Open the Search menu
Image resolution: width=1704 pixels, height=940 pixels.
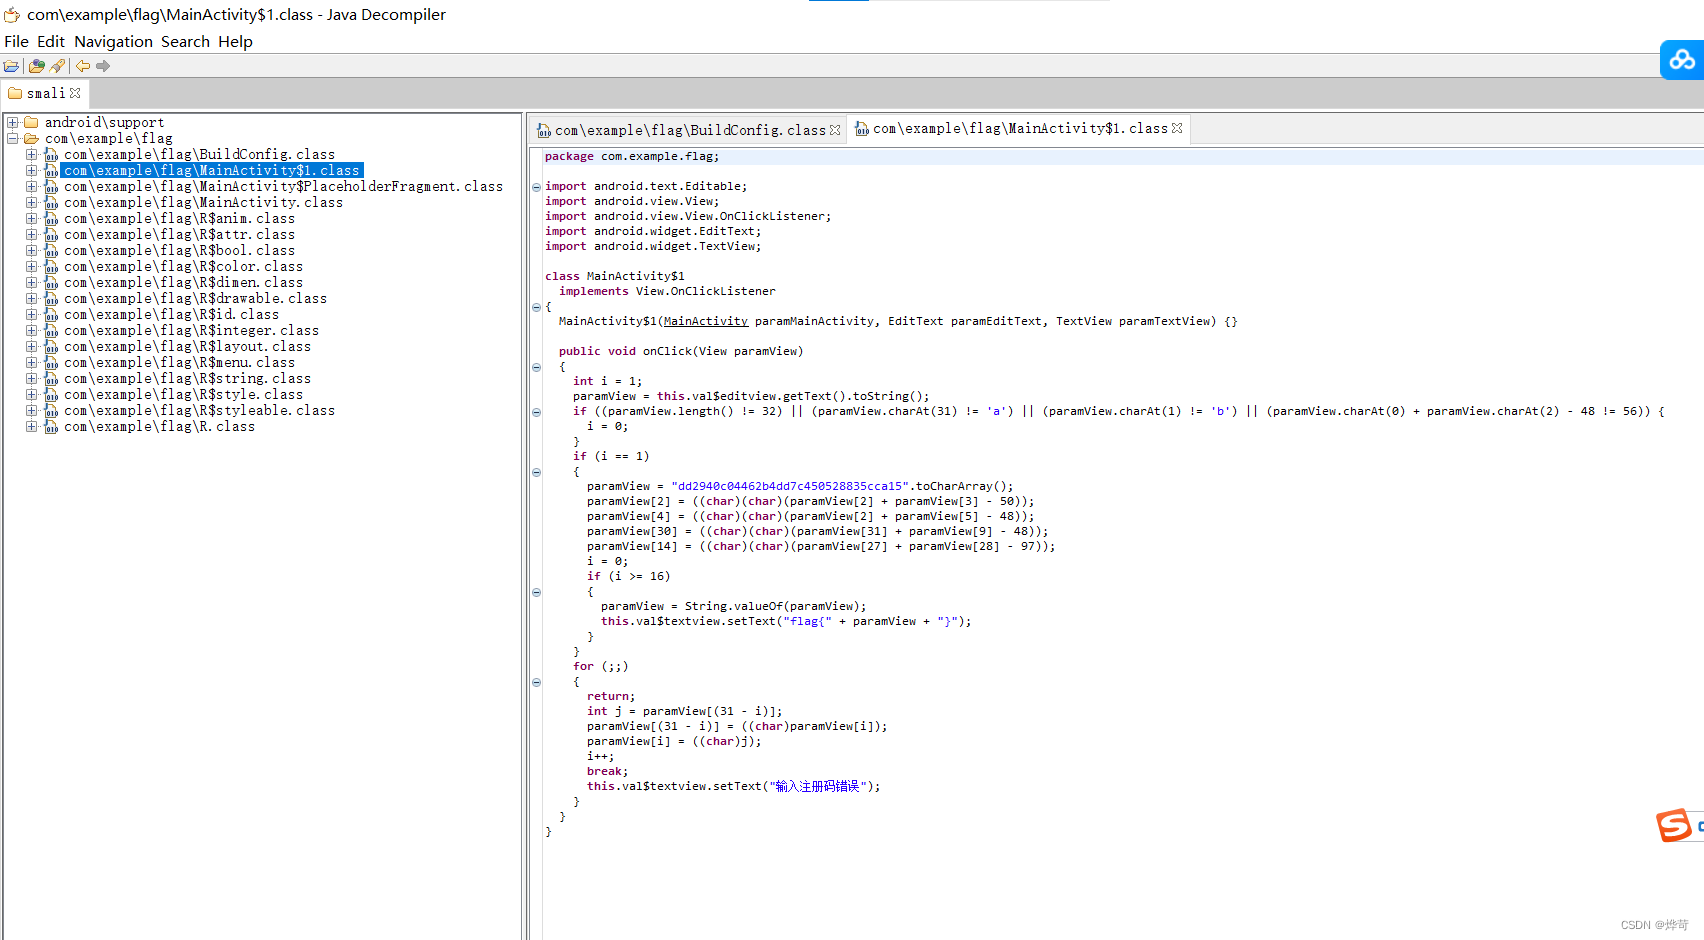[x=185, y=41]
